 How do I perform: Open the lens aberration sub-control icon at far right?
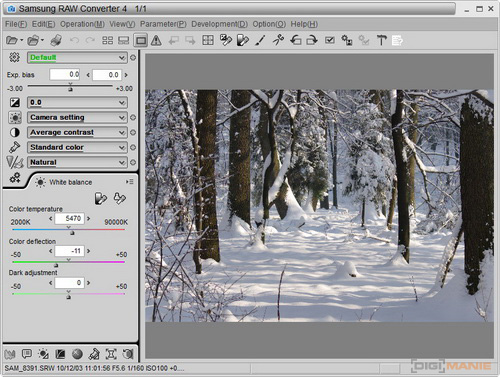click(128, 354)
